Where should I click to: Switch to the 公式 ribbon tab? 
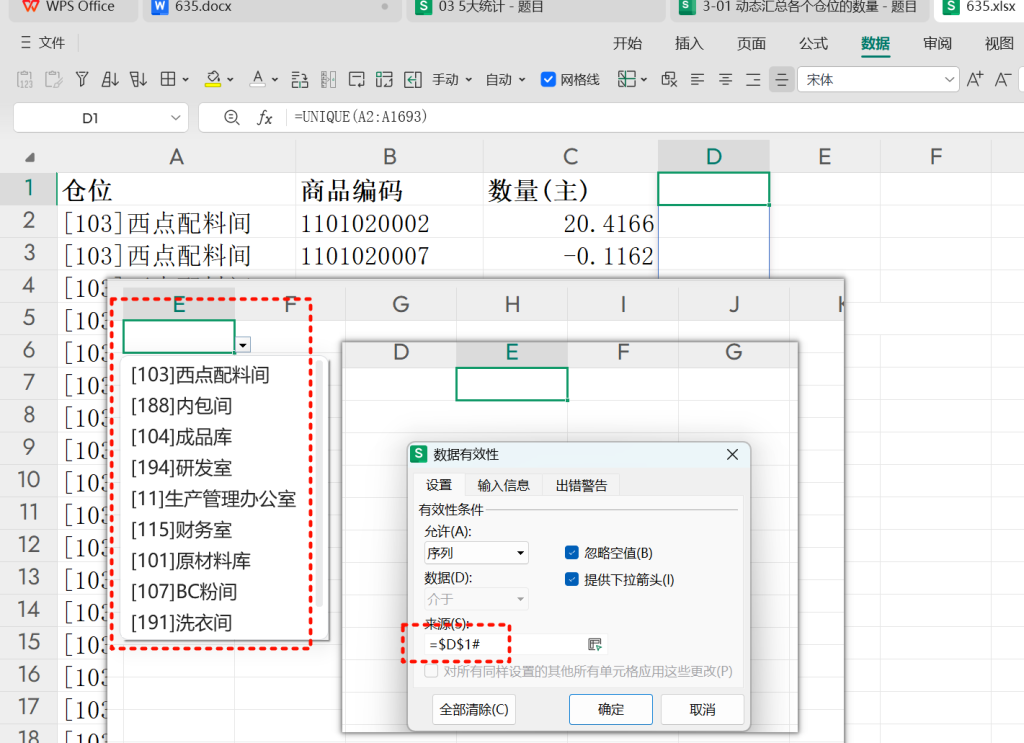pyautogui.click(x=813, y=44)
